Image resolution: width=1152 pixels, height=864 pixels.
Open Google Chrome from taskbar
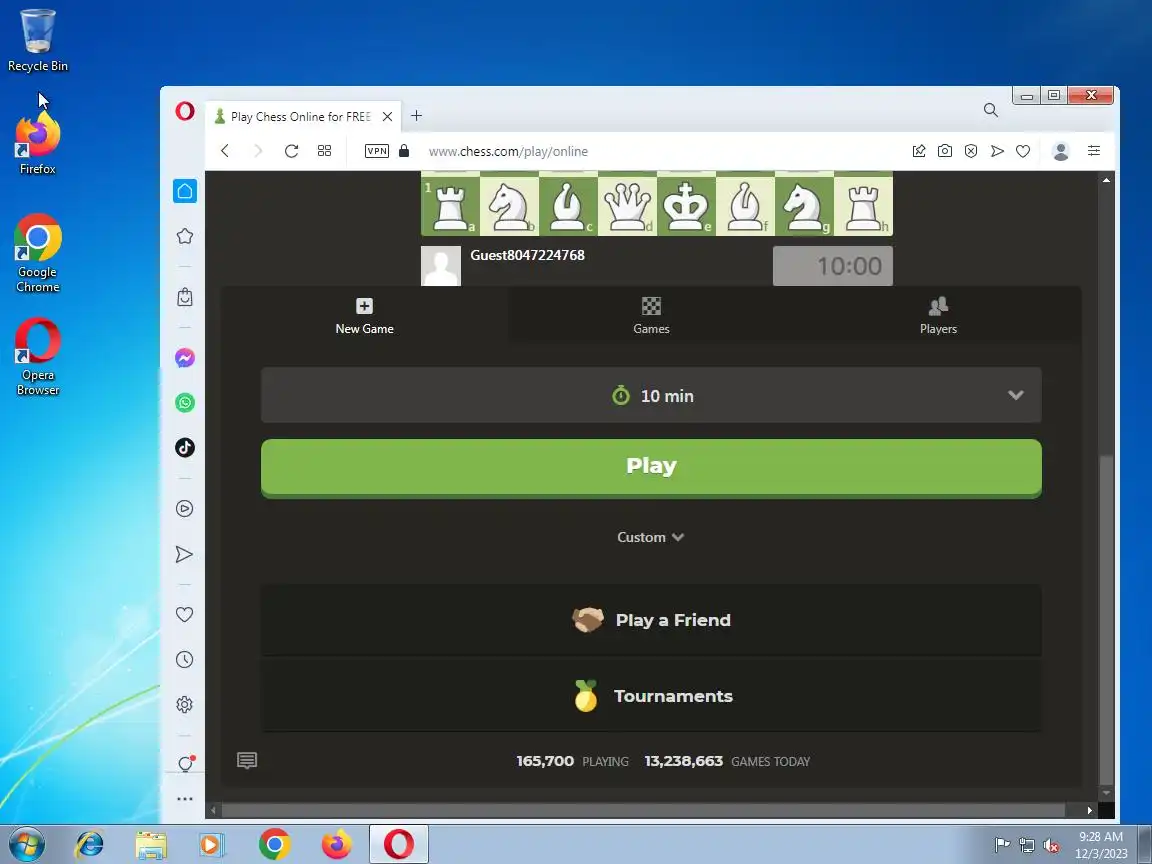275,844
